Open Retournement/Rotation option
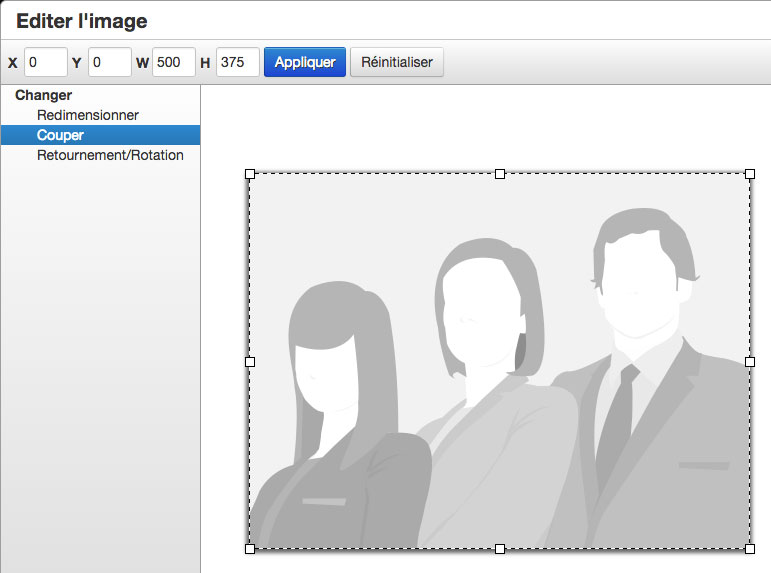Image resolution: width=771 pixels, height=573 pixels. (100, 155)
